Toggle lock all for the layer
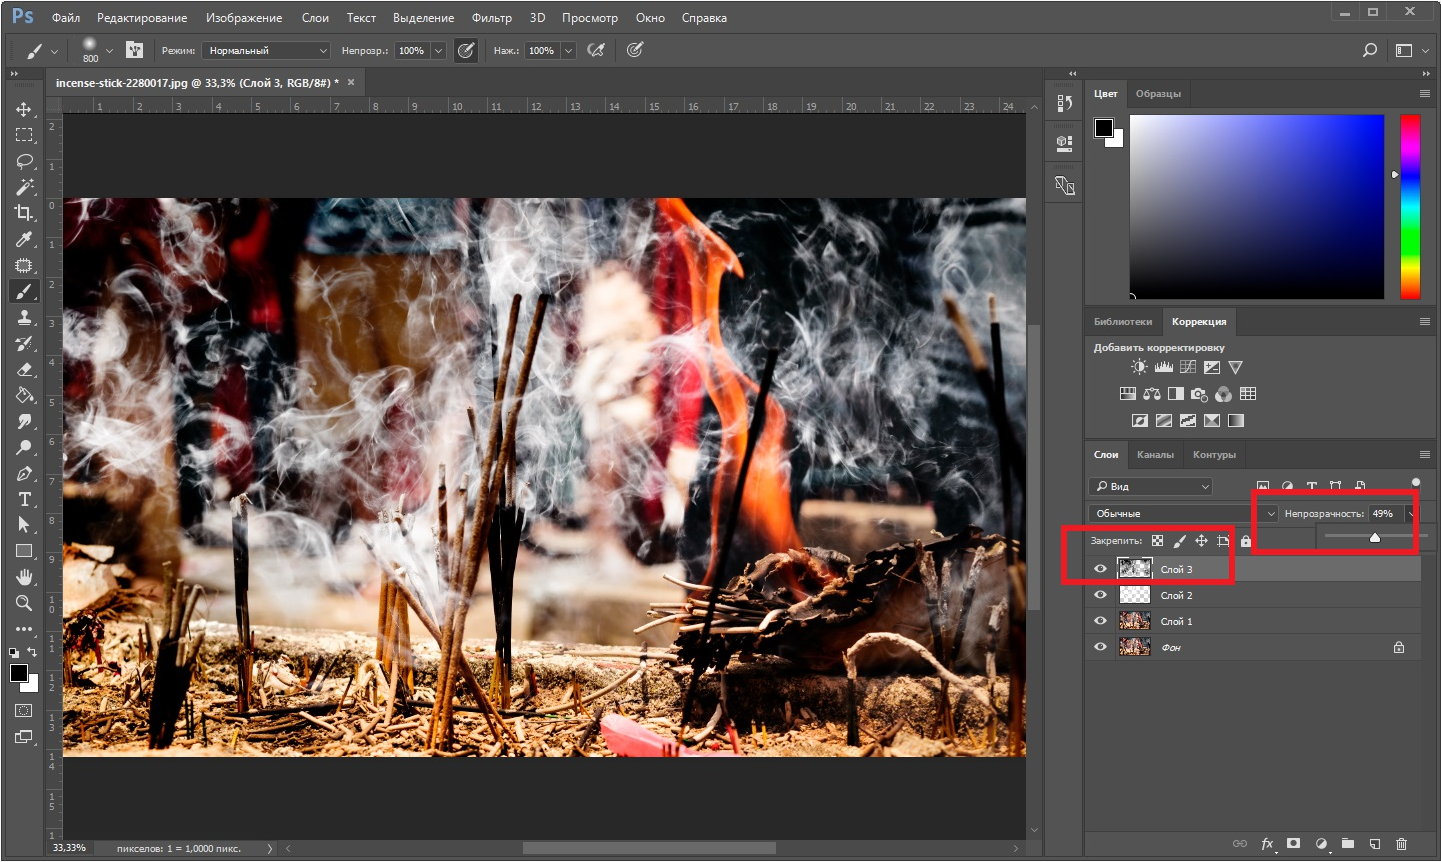 [1246, 541]
